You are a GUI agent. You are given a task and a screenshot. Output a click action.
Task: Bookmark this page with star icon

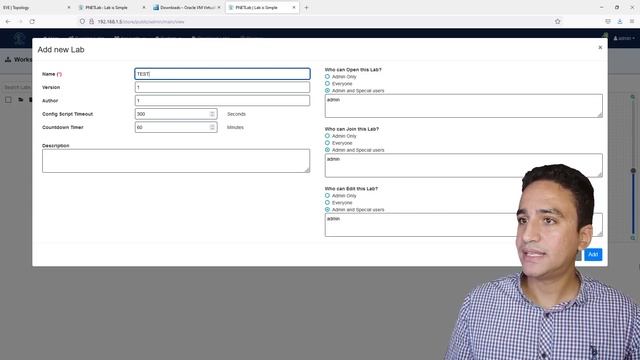point(558,22)
